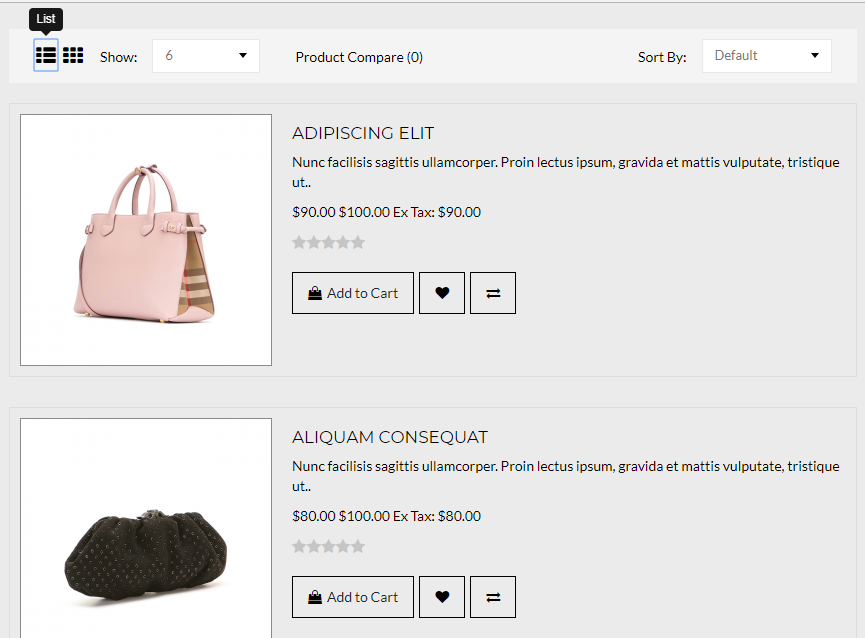Open Product Compare (0) link
The image size is (865, 638).
coord(359,57)
